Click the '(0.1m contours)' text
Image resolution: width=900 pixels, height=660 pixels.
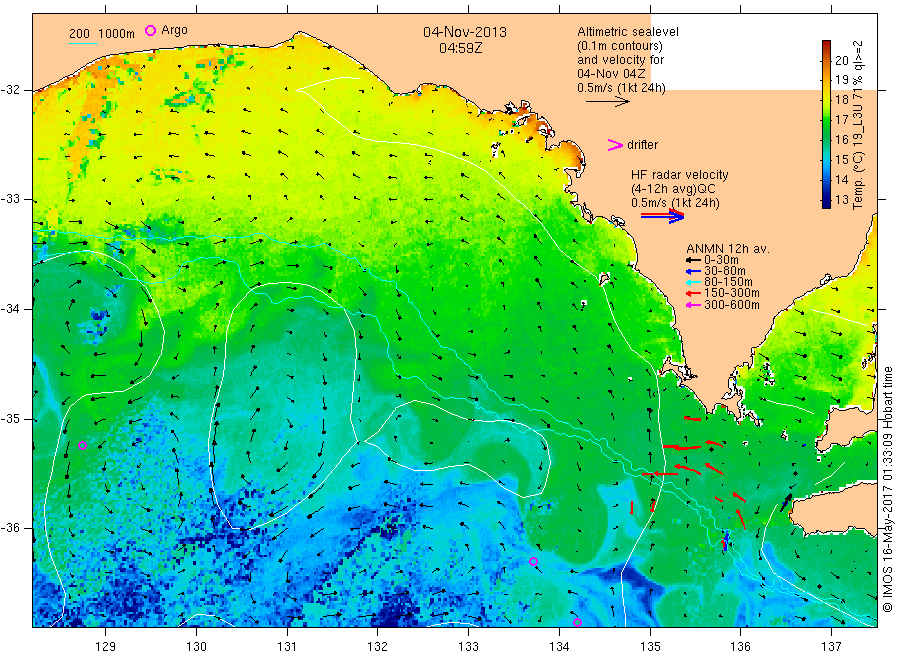[x=620, y=46]
